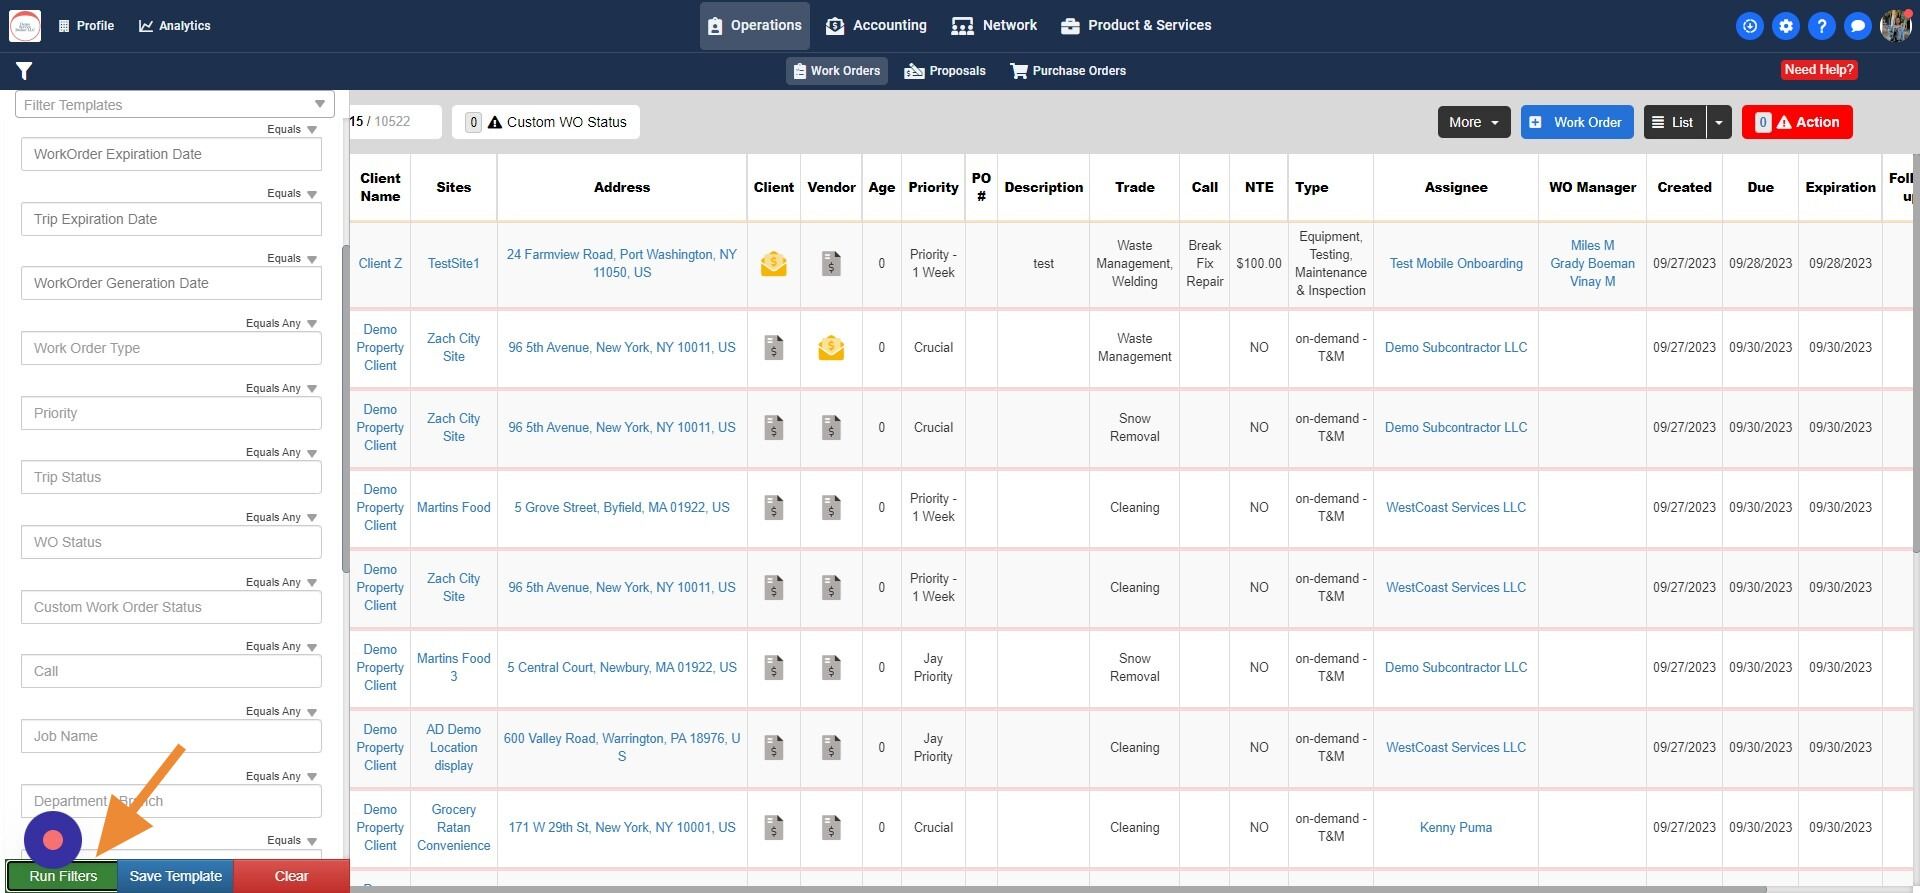Create a new Work Order
The width and height of the screenshot is (1920, 893).
coord(1577,122)
